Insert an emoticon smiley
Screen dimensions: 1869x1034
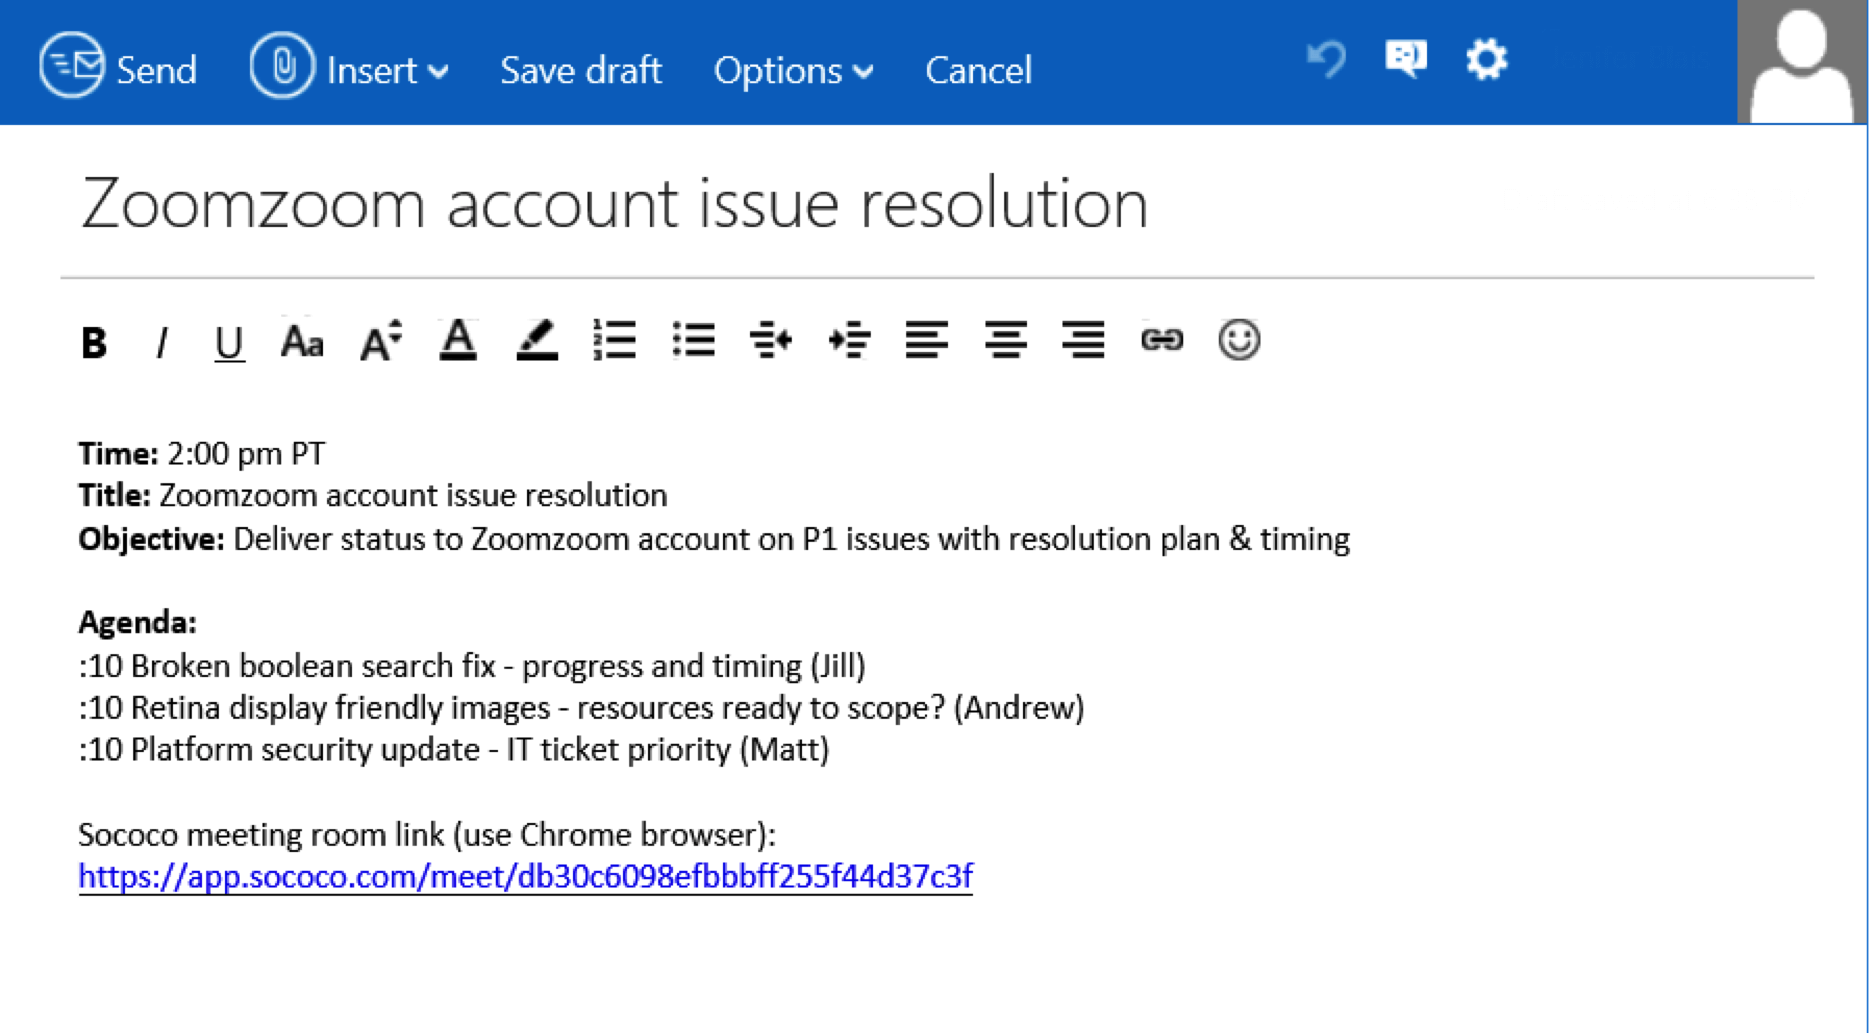[x=1239, y=340]
